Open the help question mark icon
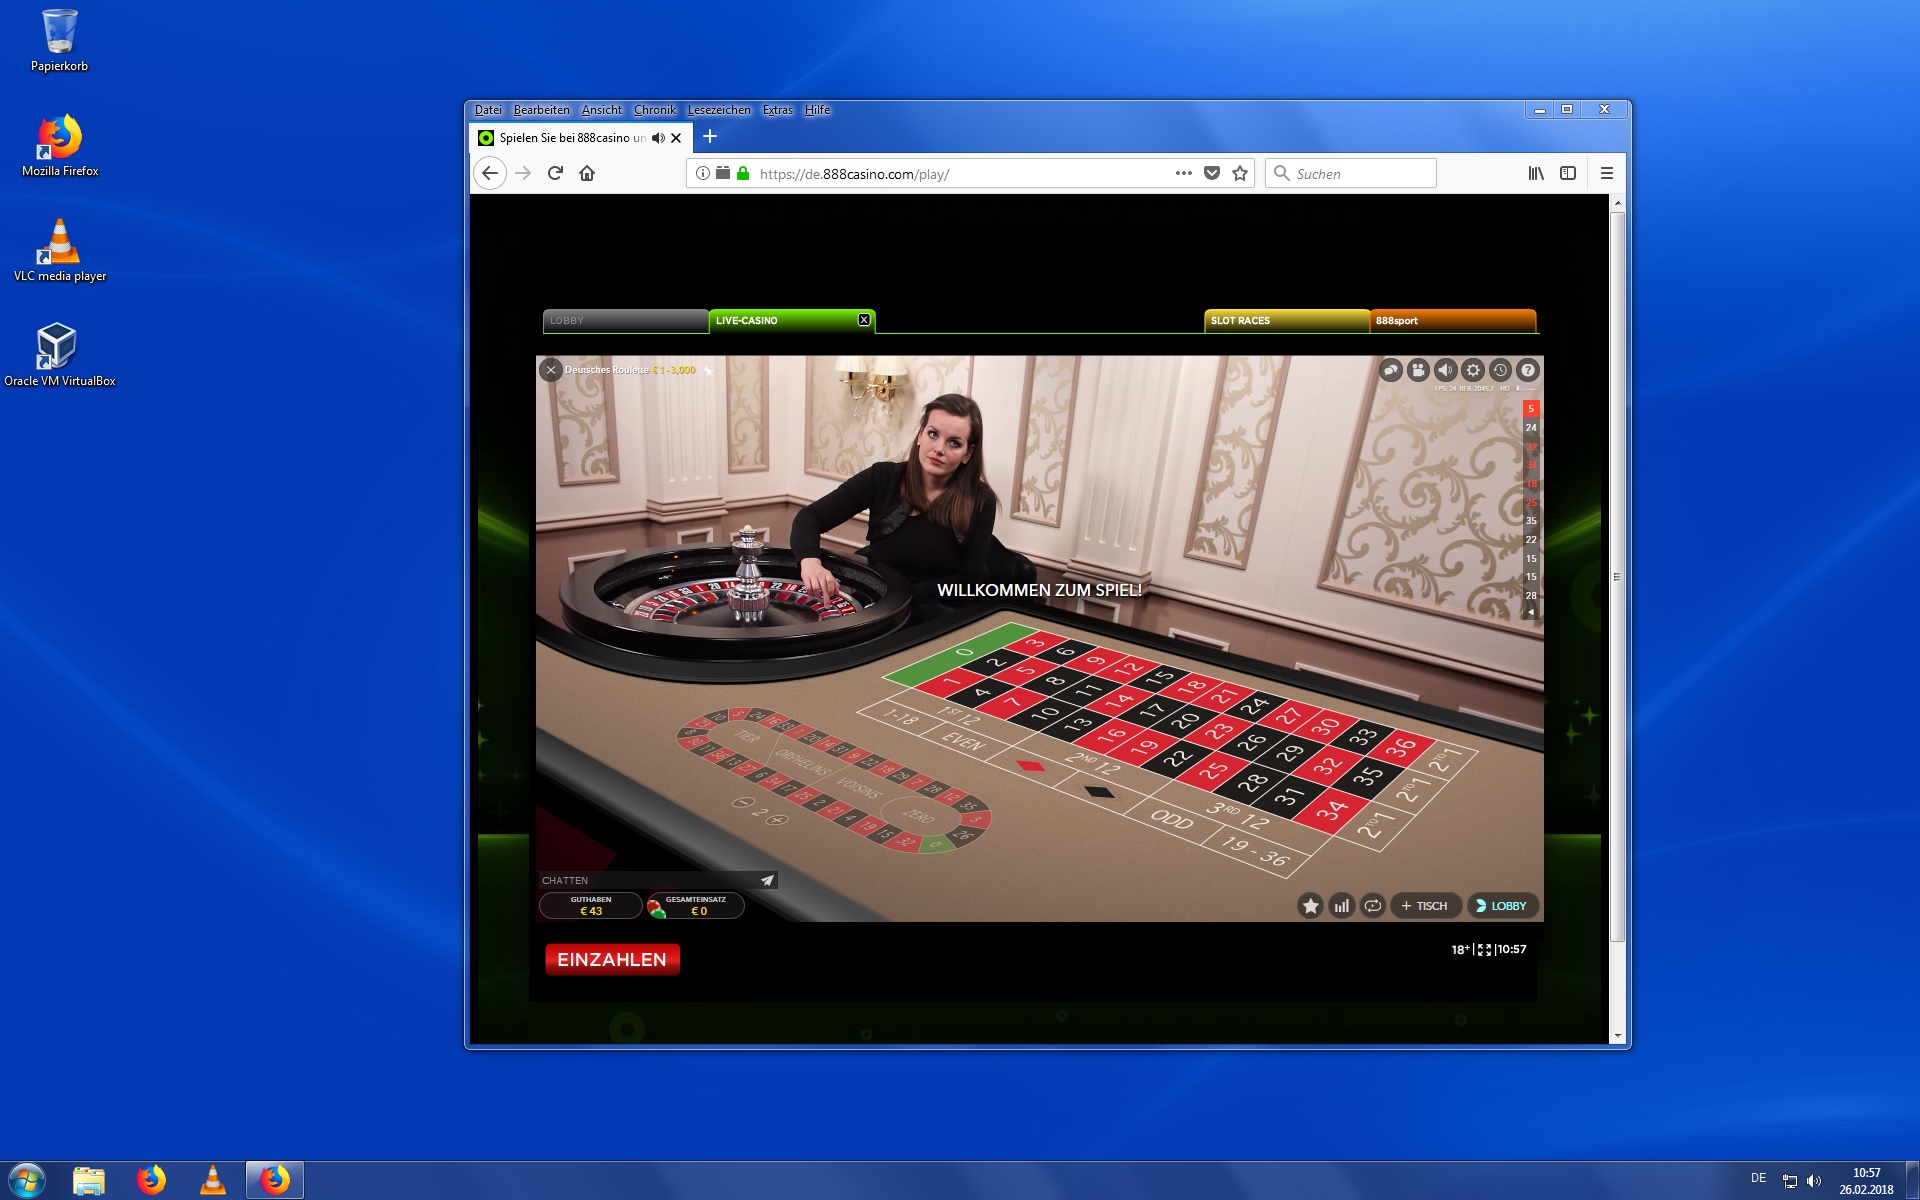The image size is (1920, 1200). [x=1527, y=370]
